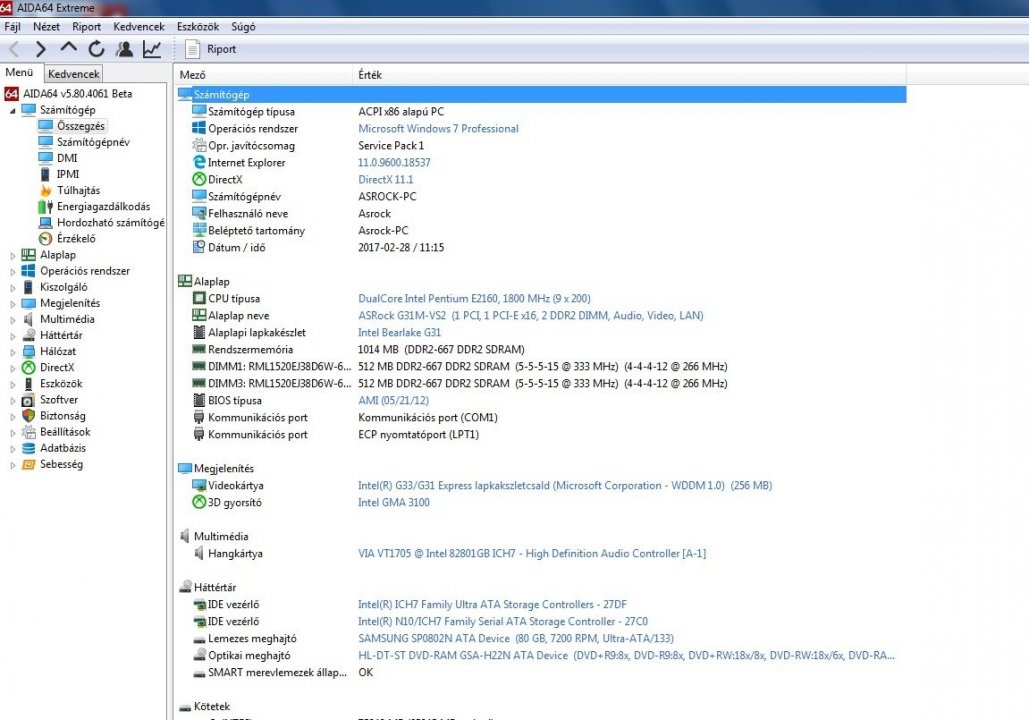Expand the DirectX tree node

click(12, 368)
